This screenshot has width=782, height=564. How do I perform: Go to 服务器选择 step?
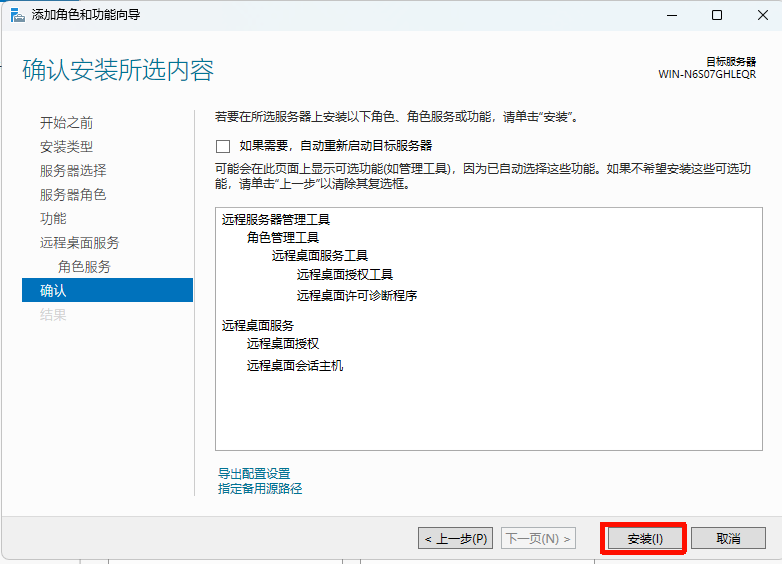pyautogui.click(x=72, y=171)
